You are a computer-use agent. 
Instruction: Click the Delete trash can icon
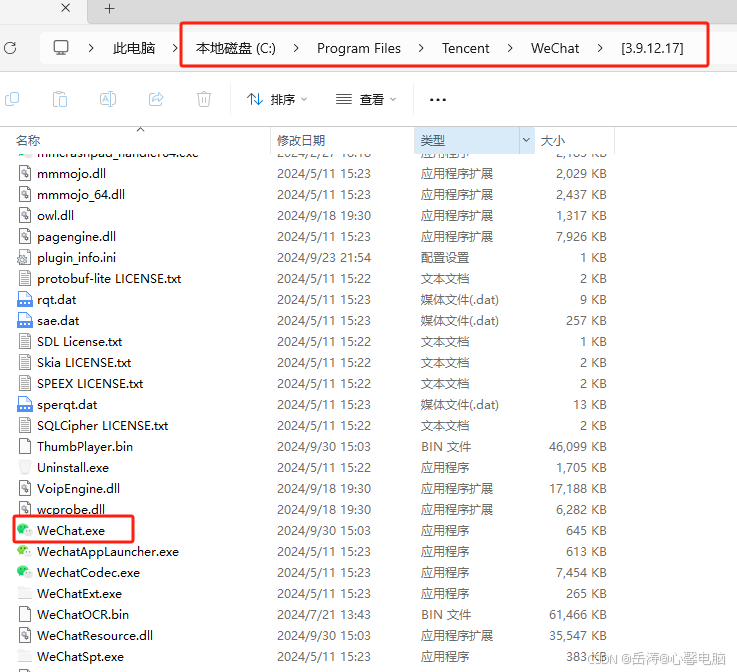[204, 99]
